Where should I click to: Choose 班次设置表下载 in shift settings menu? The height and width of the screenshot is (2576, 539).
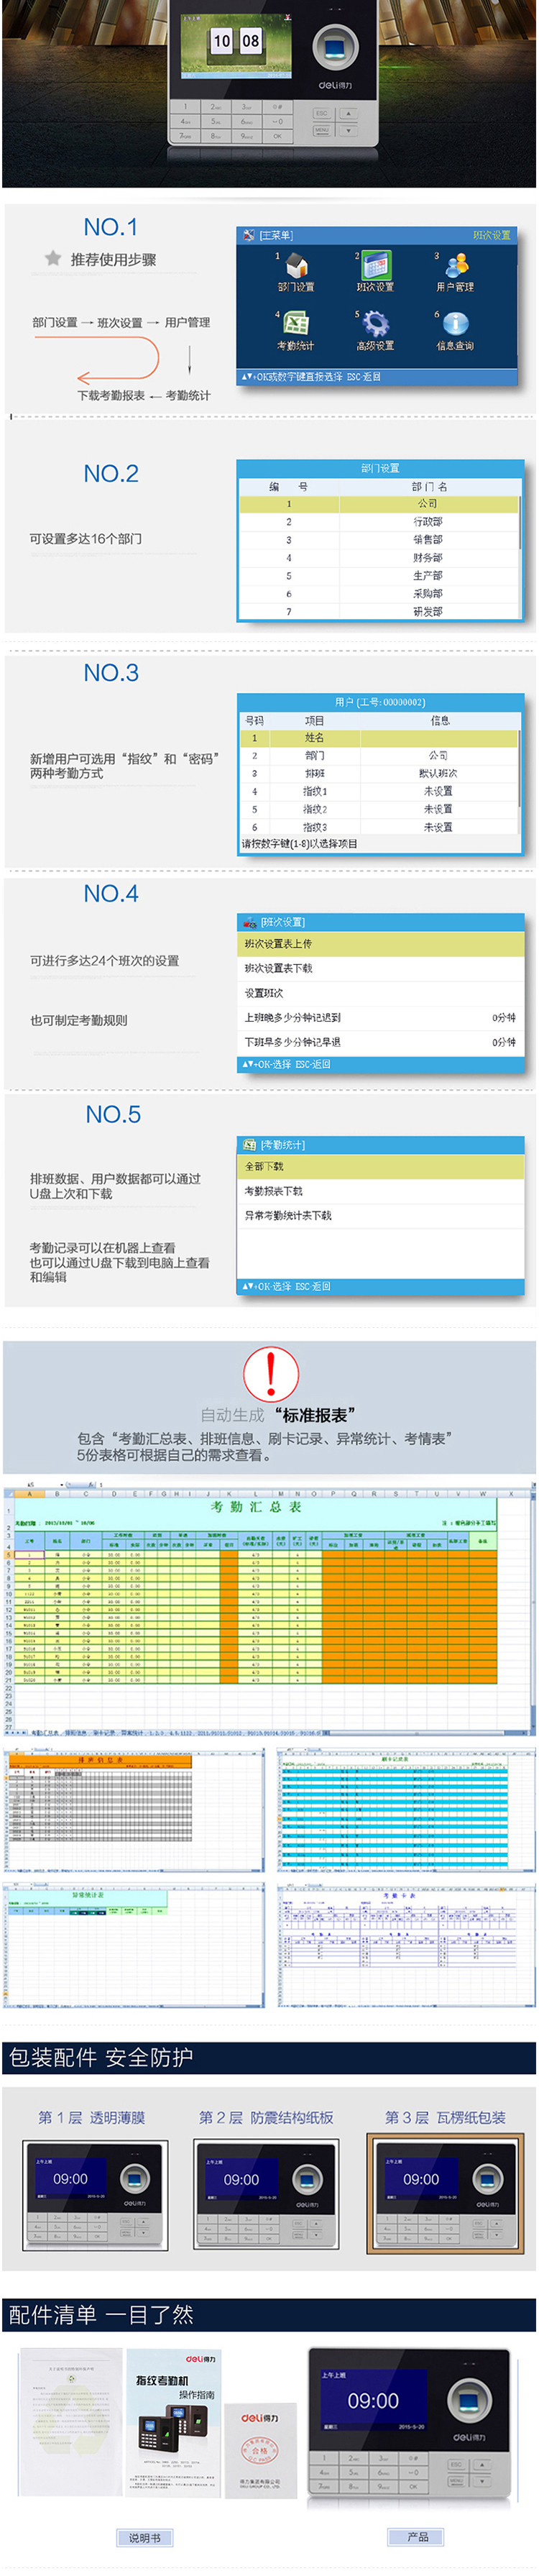[380, 968]
